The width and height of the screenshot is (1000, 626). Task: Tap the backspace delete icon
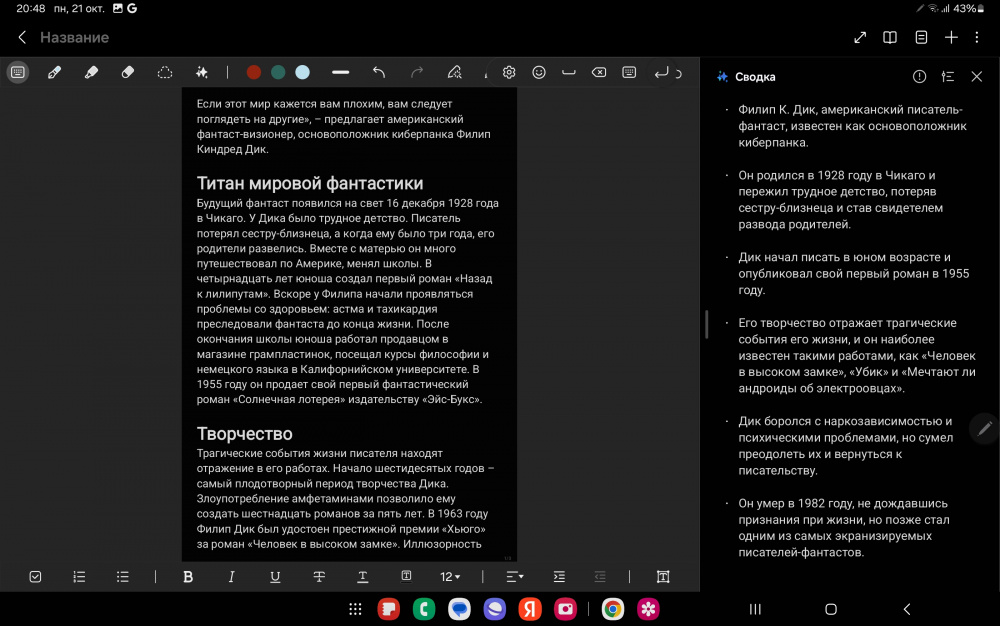pyautogui.click(x=599, y=72)
